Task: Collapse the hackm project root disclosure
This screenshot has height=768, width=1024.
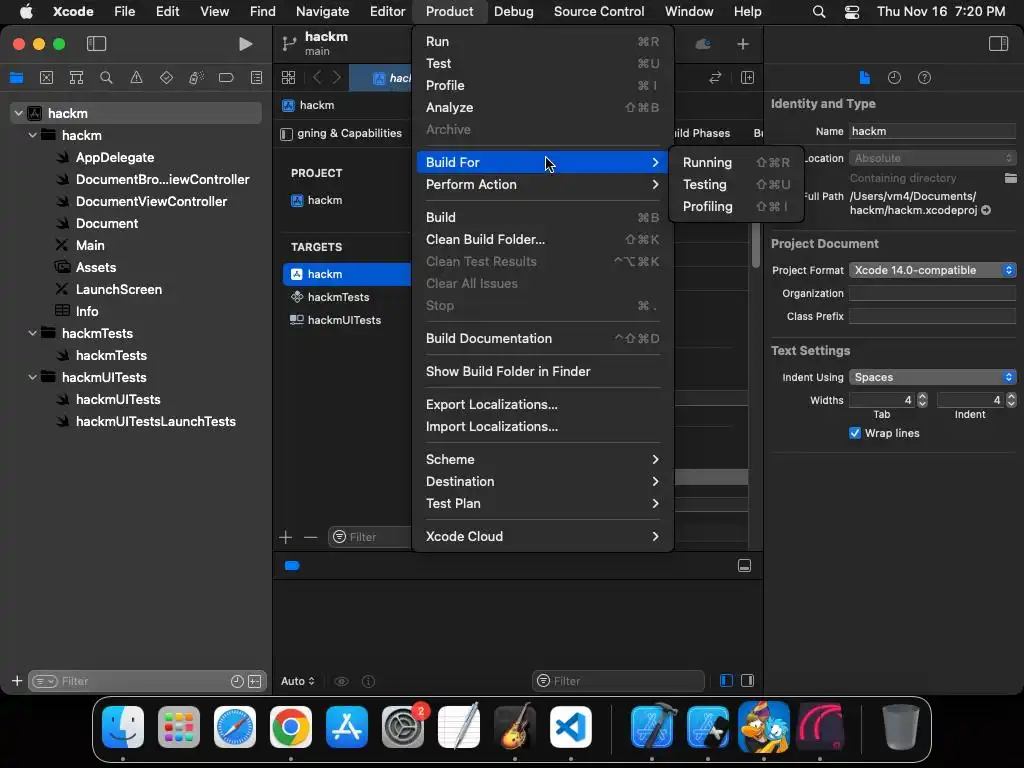Action: (x=19, y=114)
